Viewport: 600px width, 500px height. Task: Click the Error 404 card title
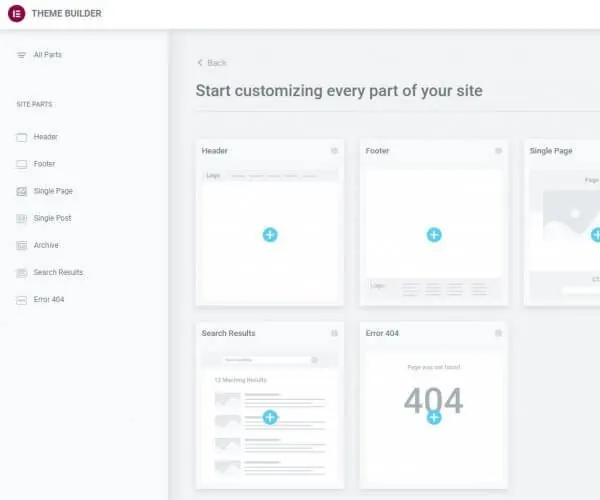click(382, 333)
